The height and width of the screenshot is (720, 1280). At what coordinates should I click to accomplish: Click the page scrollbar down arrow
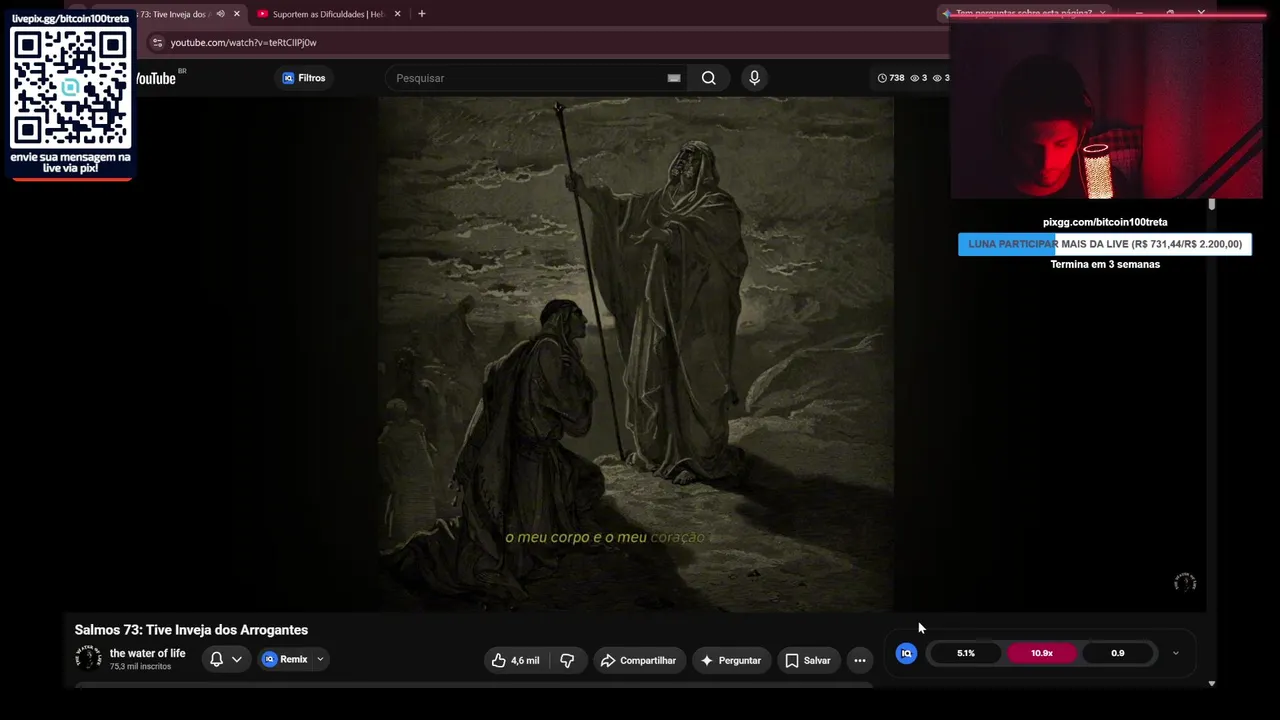1211,684
